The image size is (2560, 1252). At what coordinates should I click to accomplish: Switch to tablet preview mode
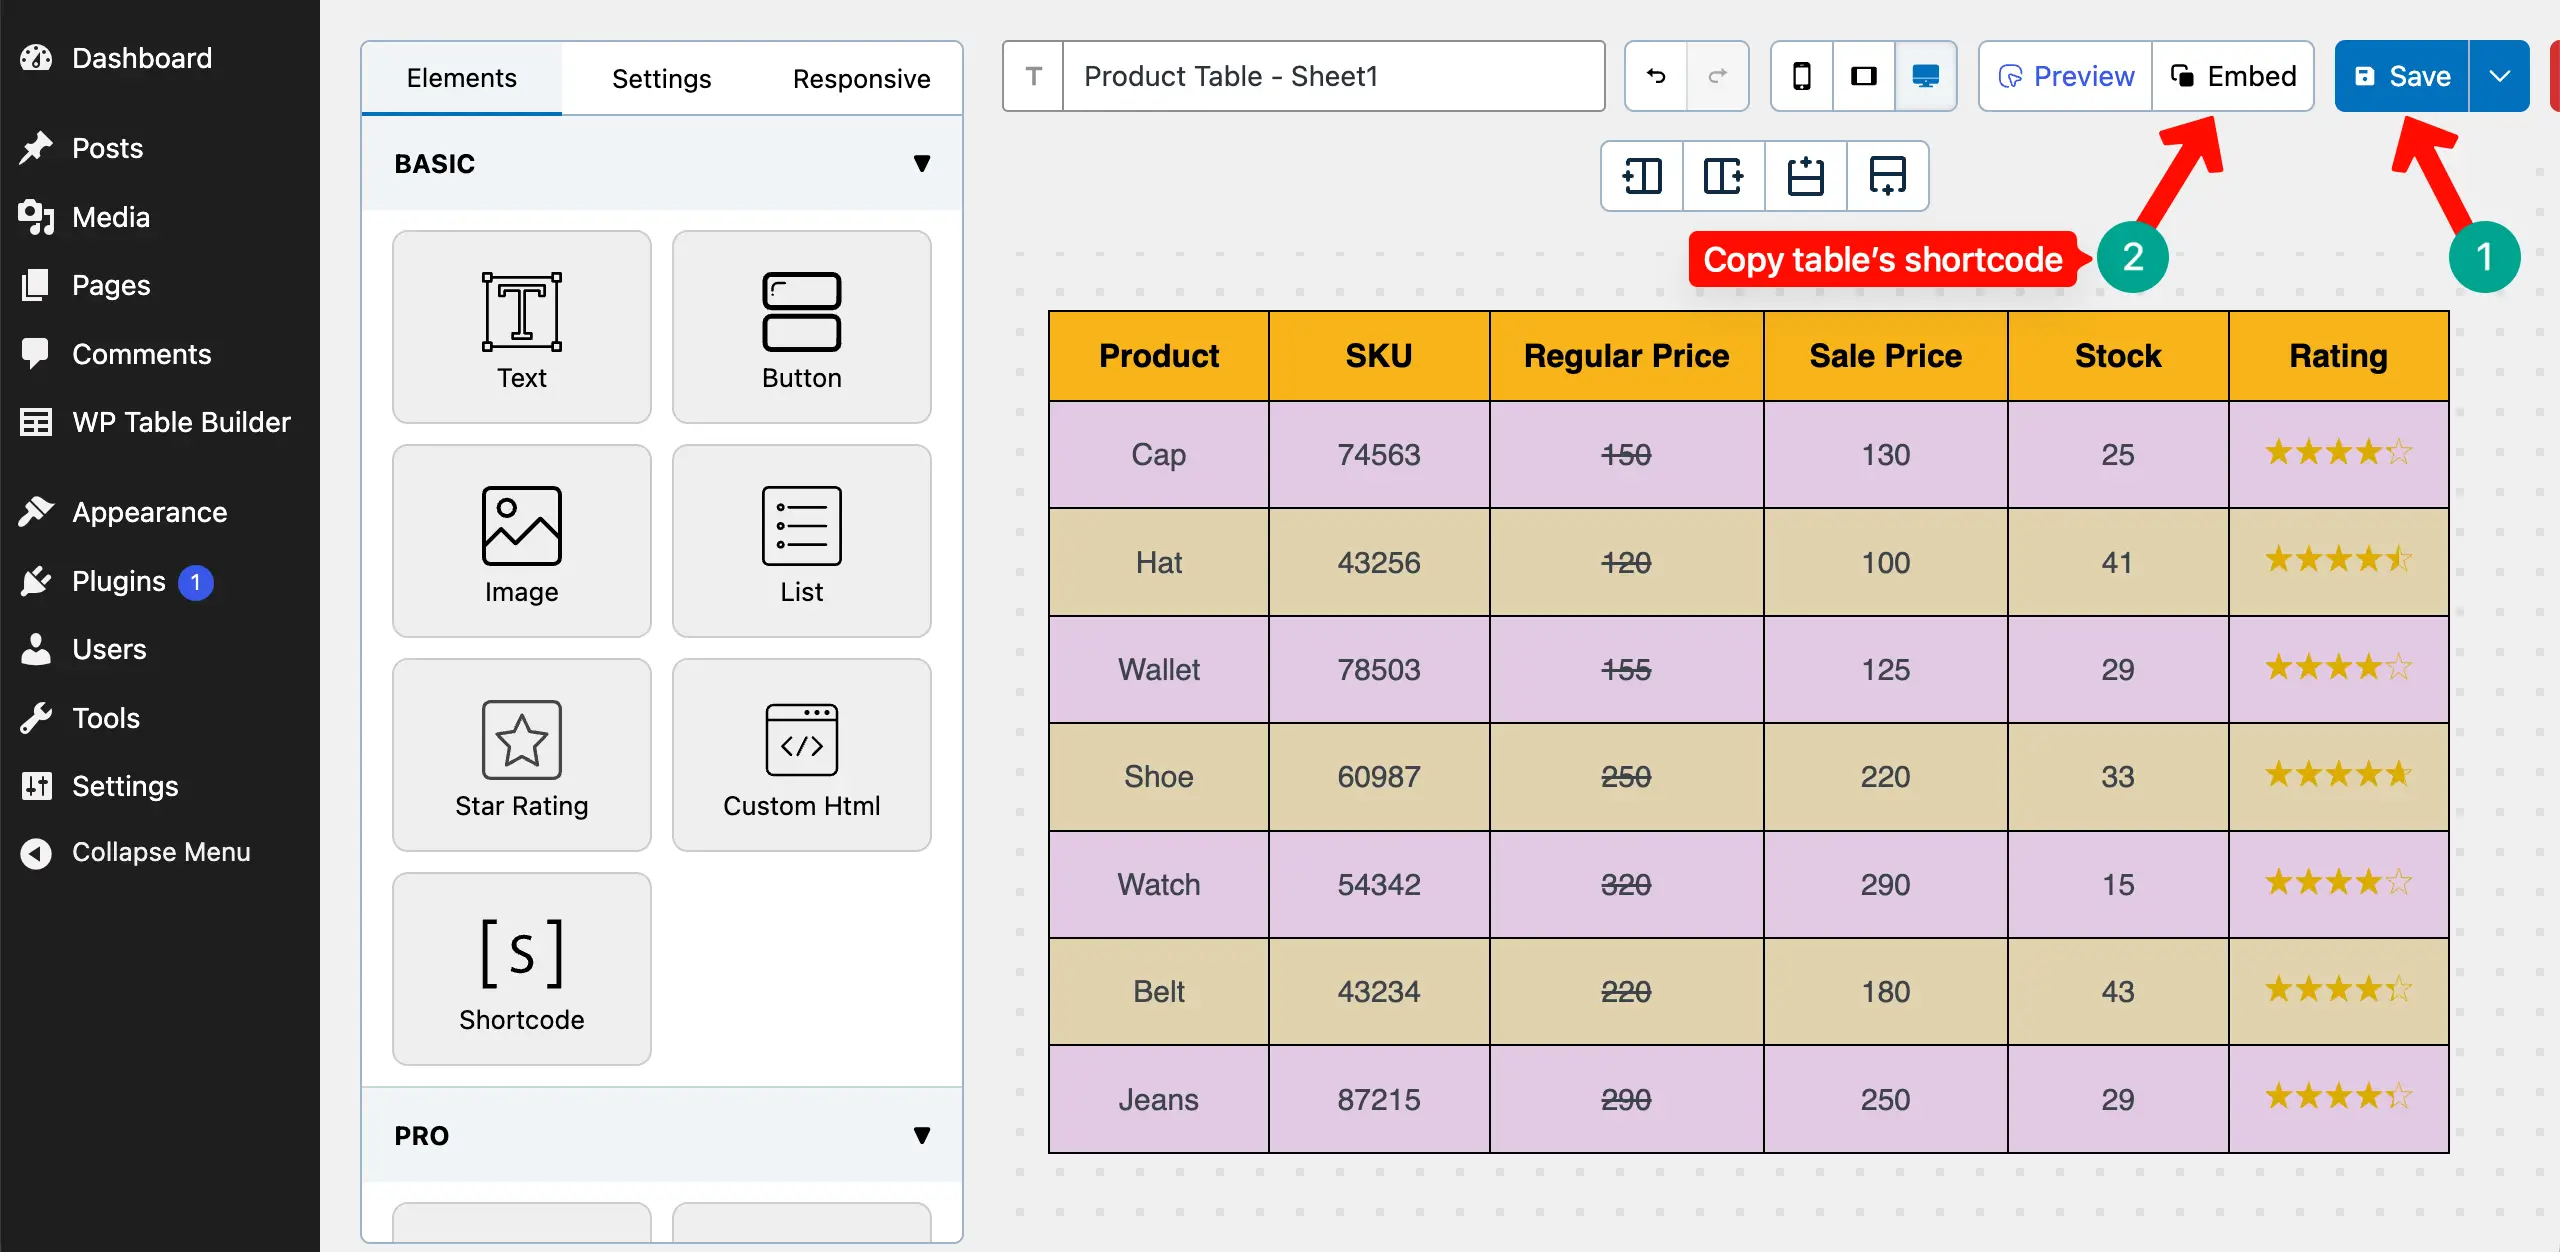1864,76
